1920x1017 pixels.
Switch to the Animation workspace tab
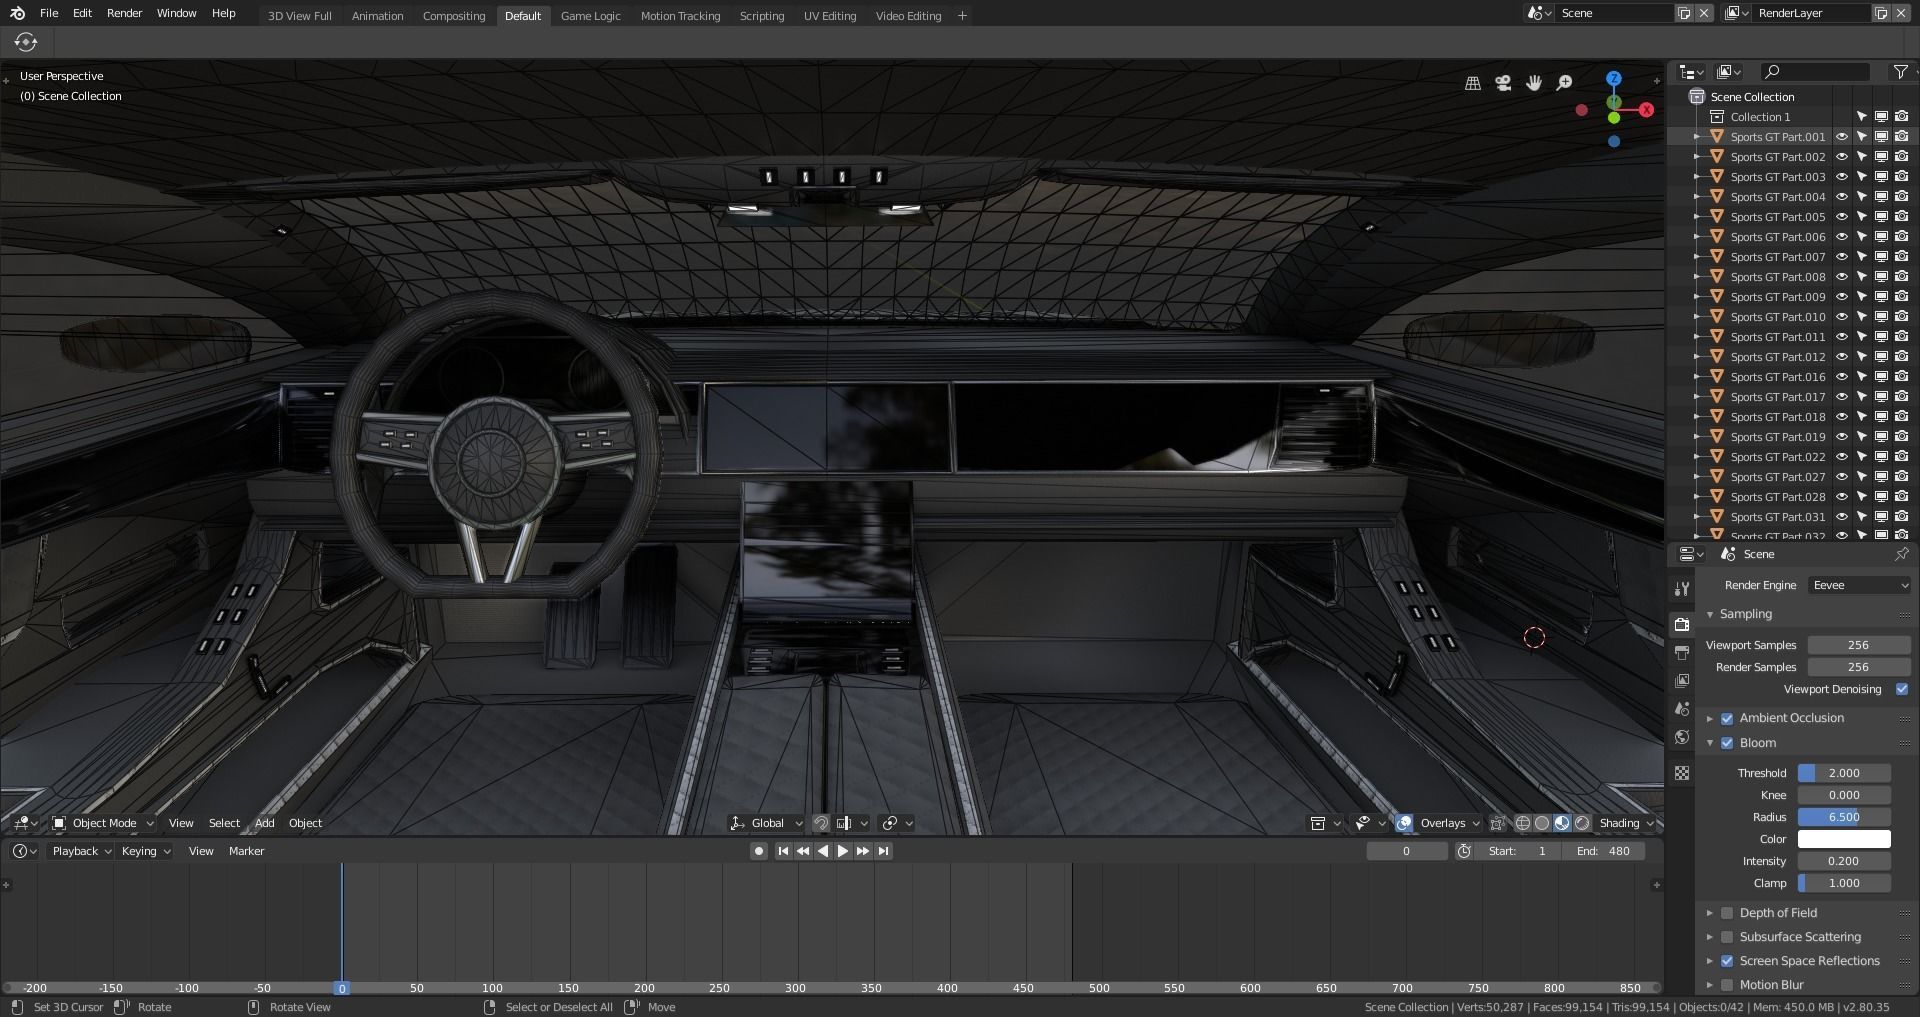pos(377,16)
